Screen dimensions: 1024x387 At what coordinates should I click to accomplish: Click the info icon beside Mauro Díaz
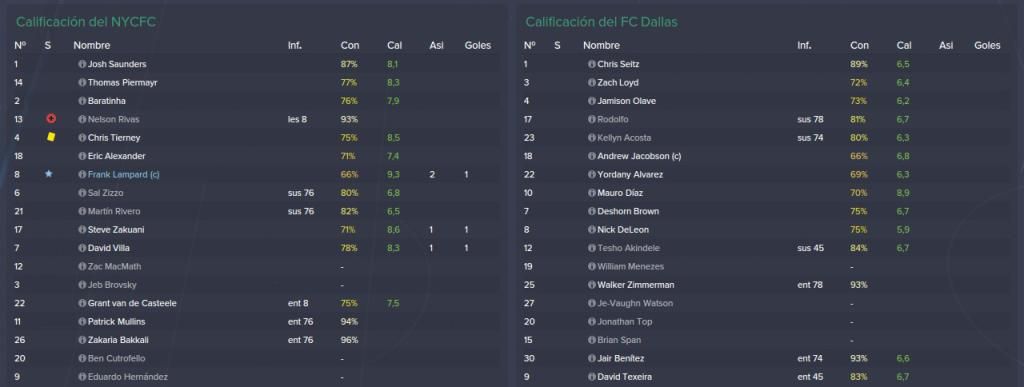tap(592, 193)
